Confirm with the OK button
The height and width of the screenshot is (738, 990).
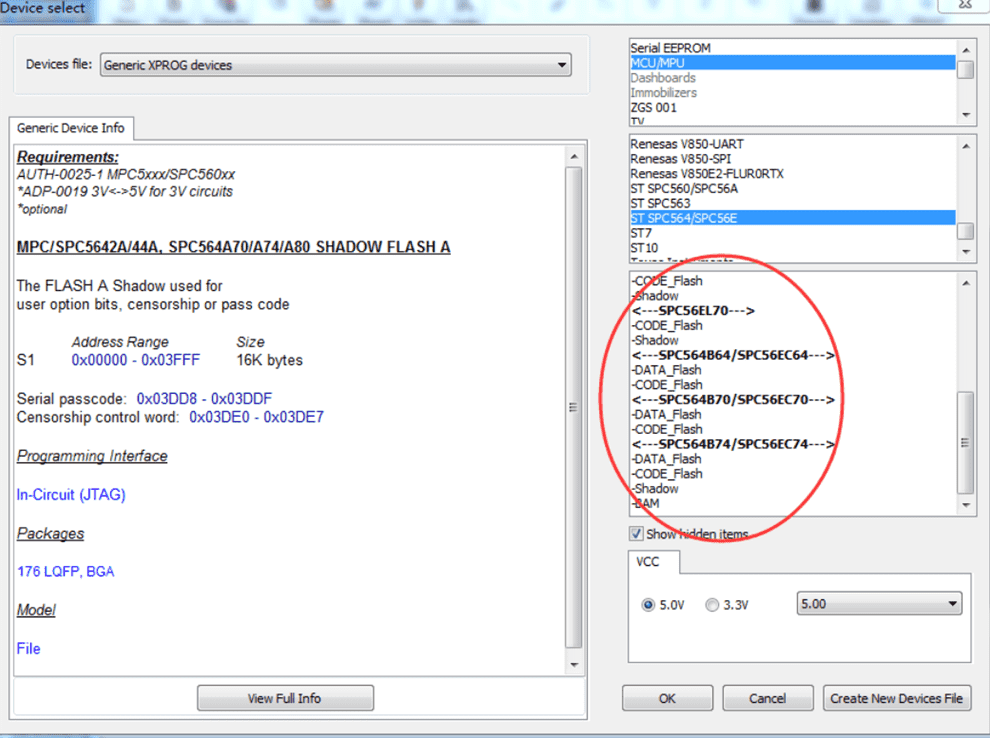[x=667, y=698]
